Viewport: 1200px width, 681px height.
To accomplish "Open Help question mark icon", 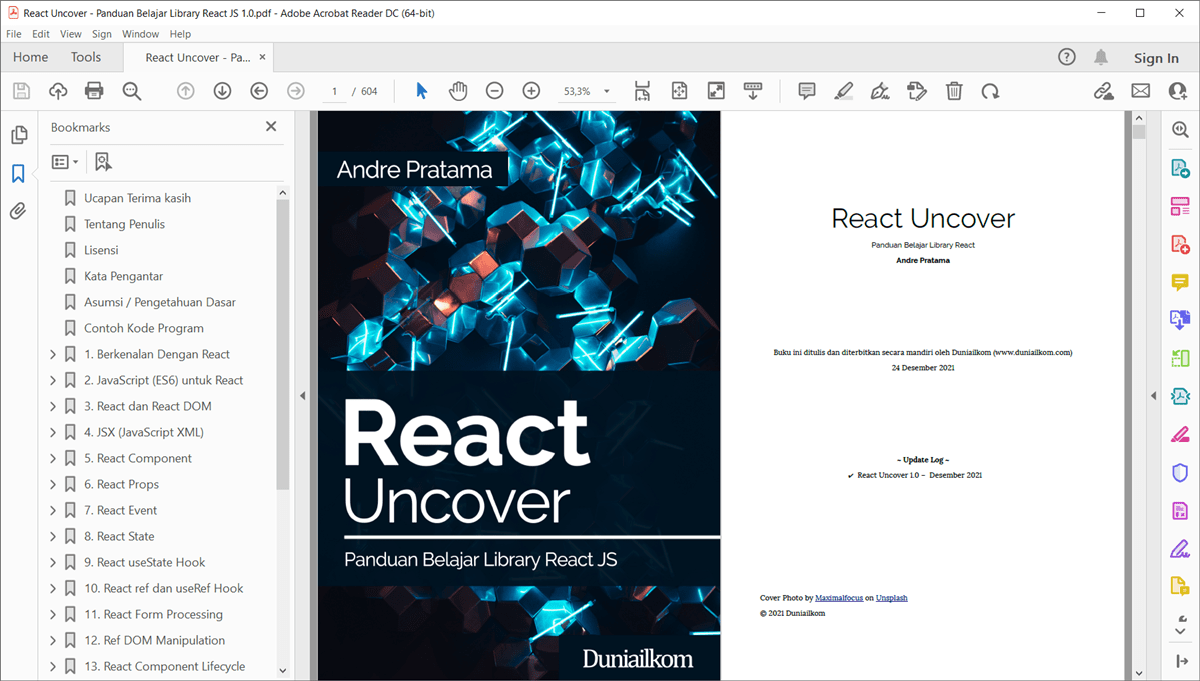I will 1067,57.
